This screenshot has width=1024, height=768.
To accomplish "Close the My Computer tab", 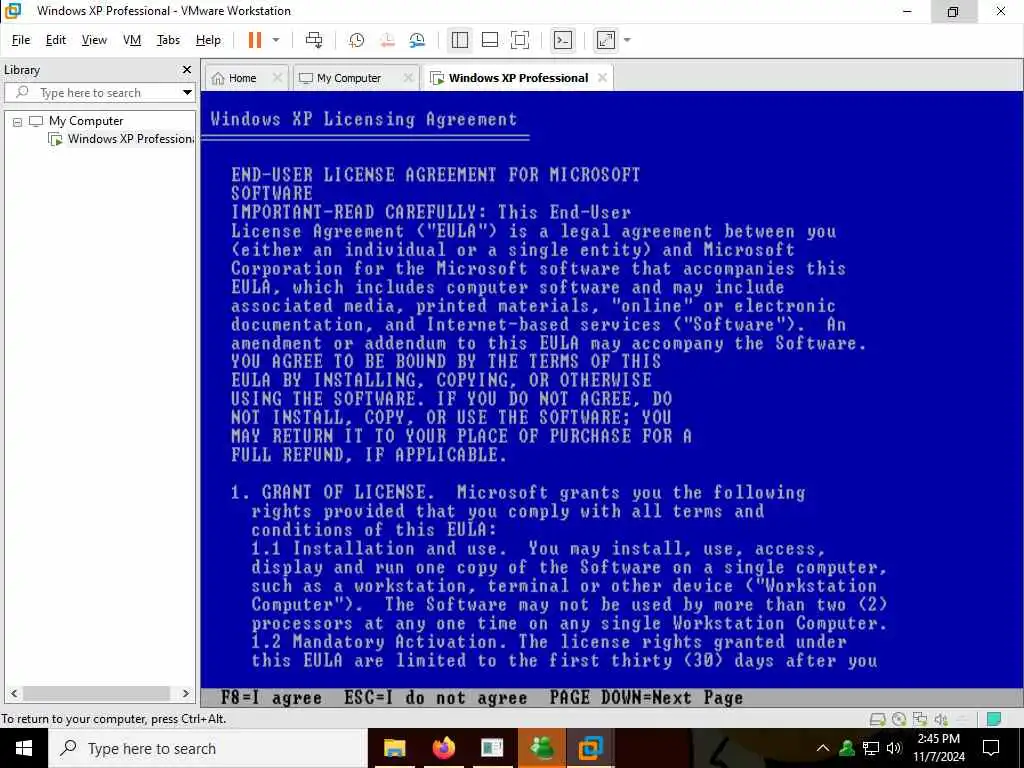I will coord(409,78).
